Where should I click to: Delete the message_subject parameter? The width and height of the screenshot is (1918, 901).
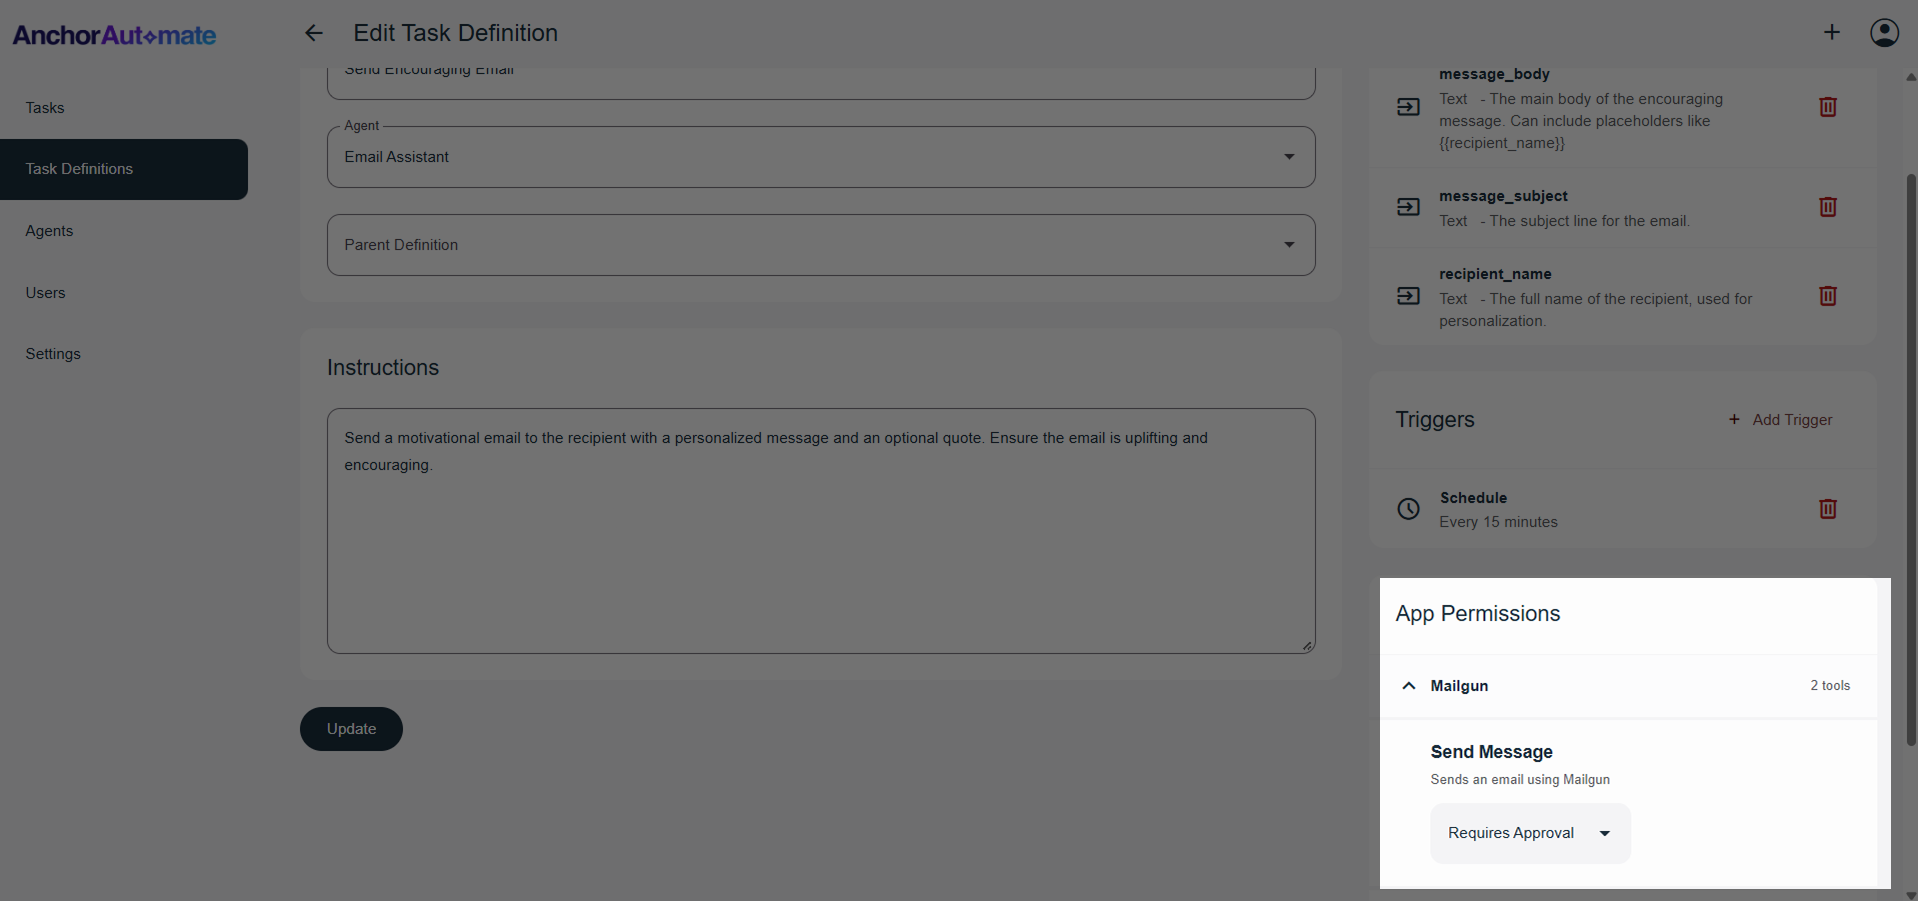(x=1828, y=207)
